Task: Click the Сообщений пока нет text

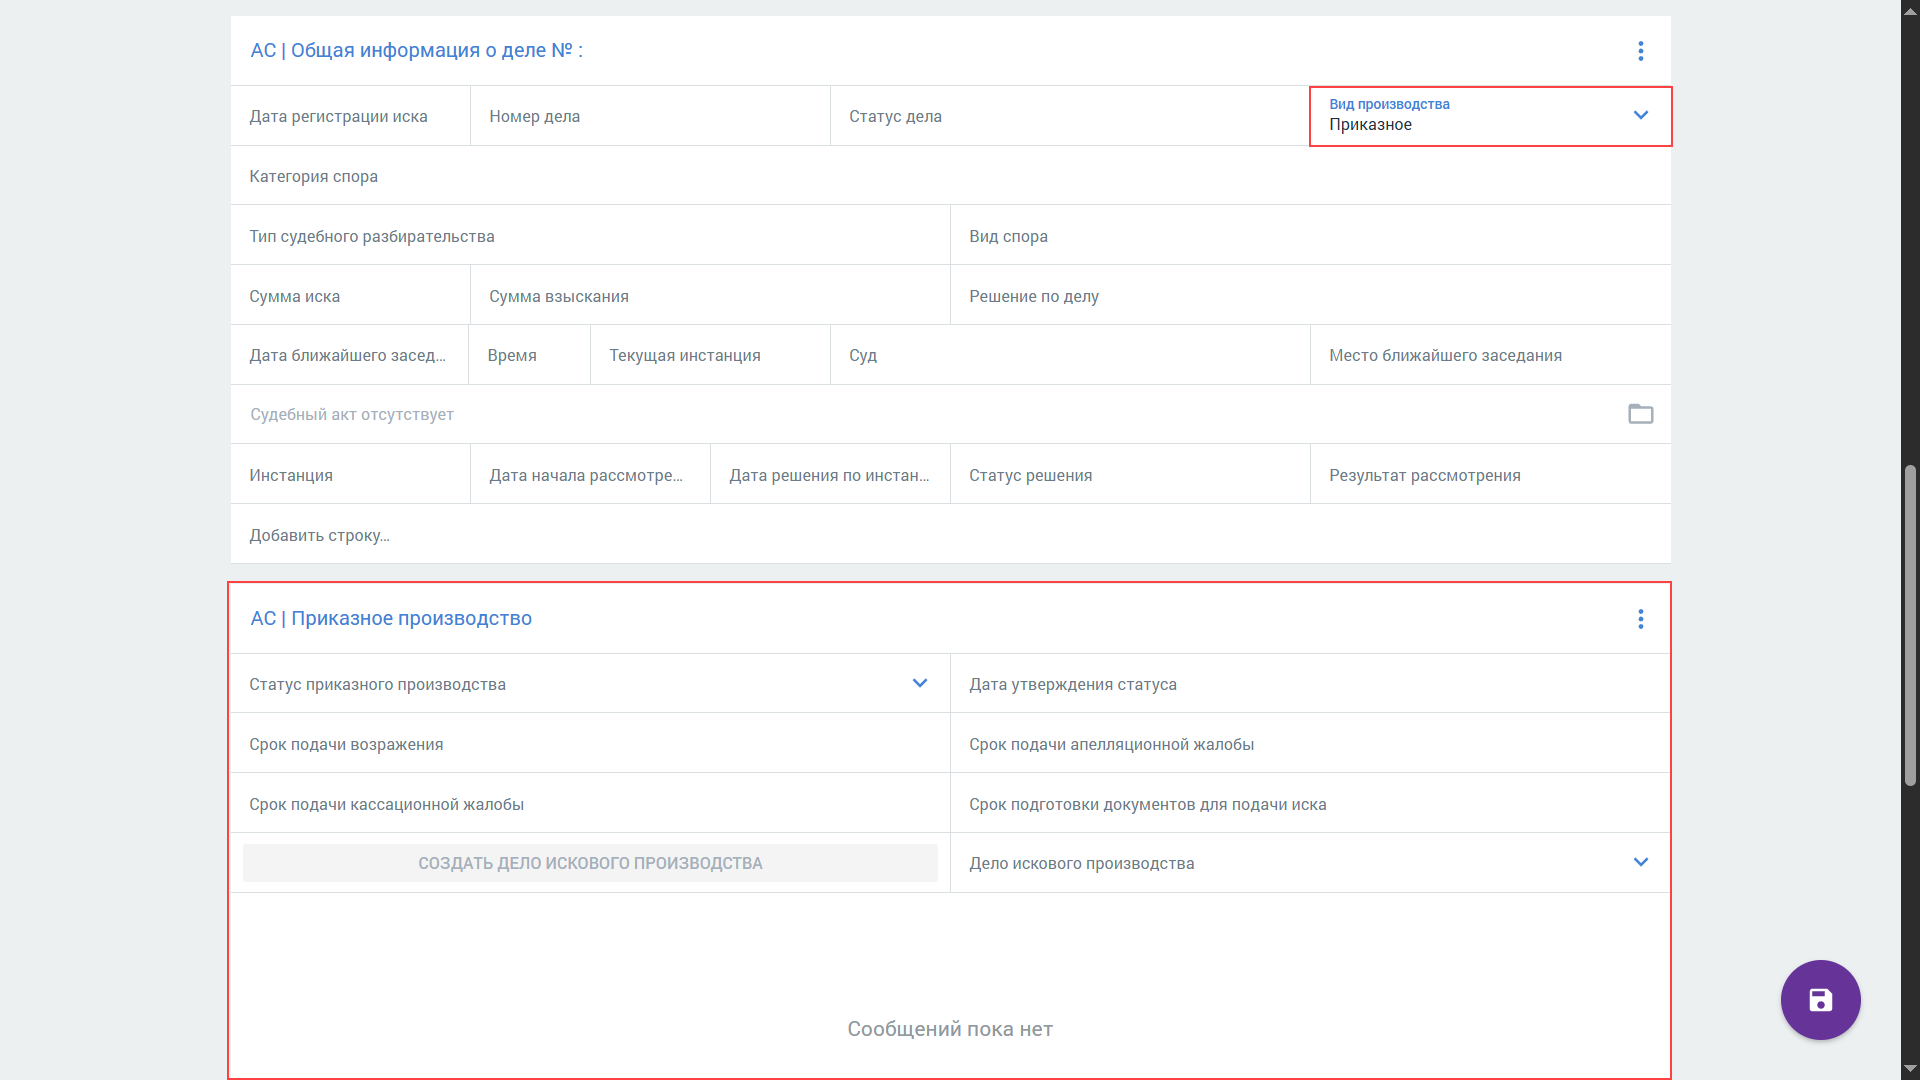Action: click(950, 1029)
